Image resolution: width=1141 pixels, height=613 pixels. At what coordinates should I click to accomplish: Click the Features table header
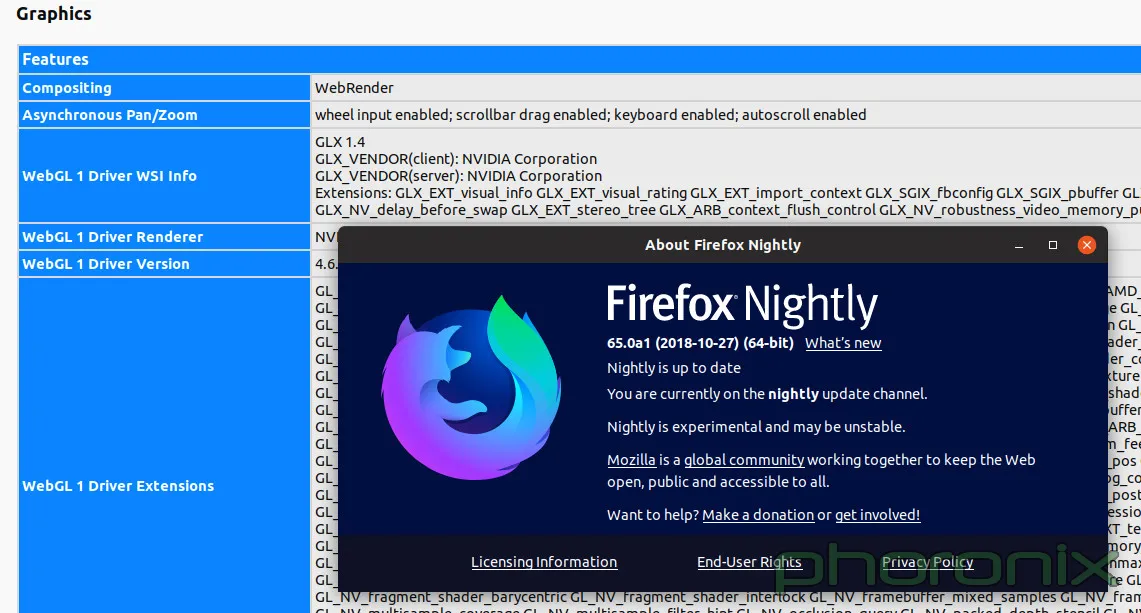[x=579, y=59]
